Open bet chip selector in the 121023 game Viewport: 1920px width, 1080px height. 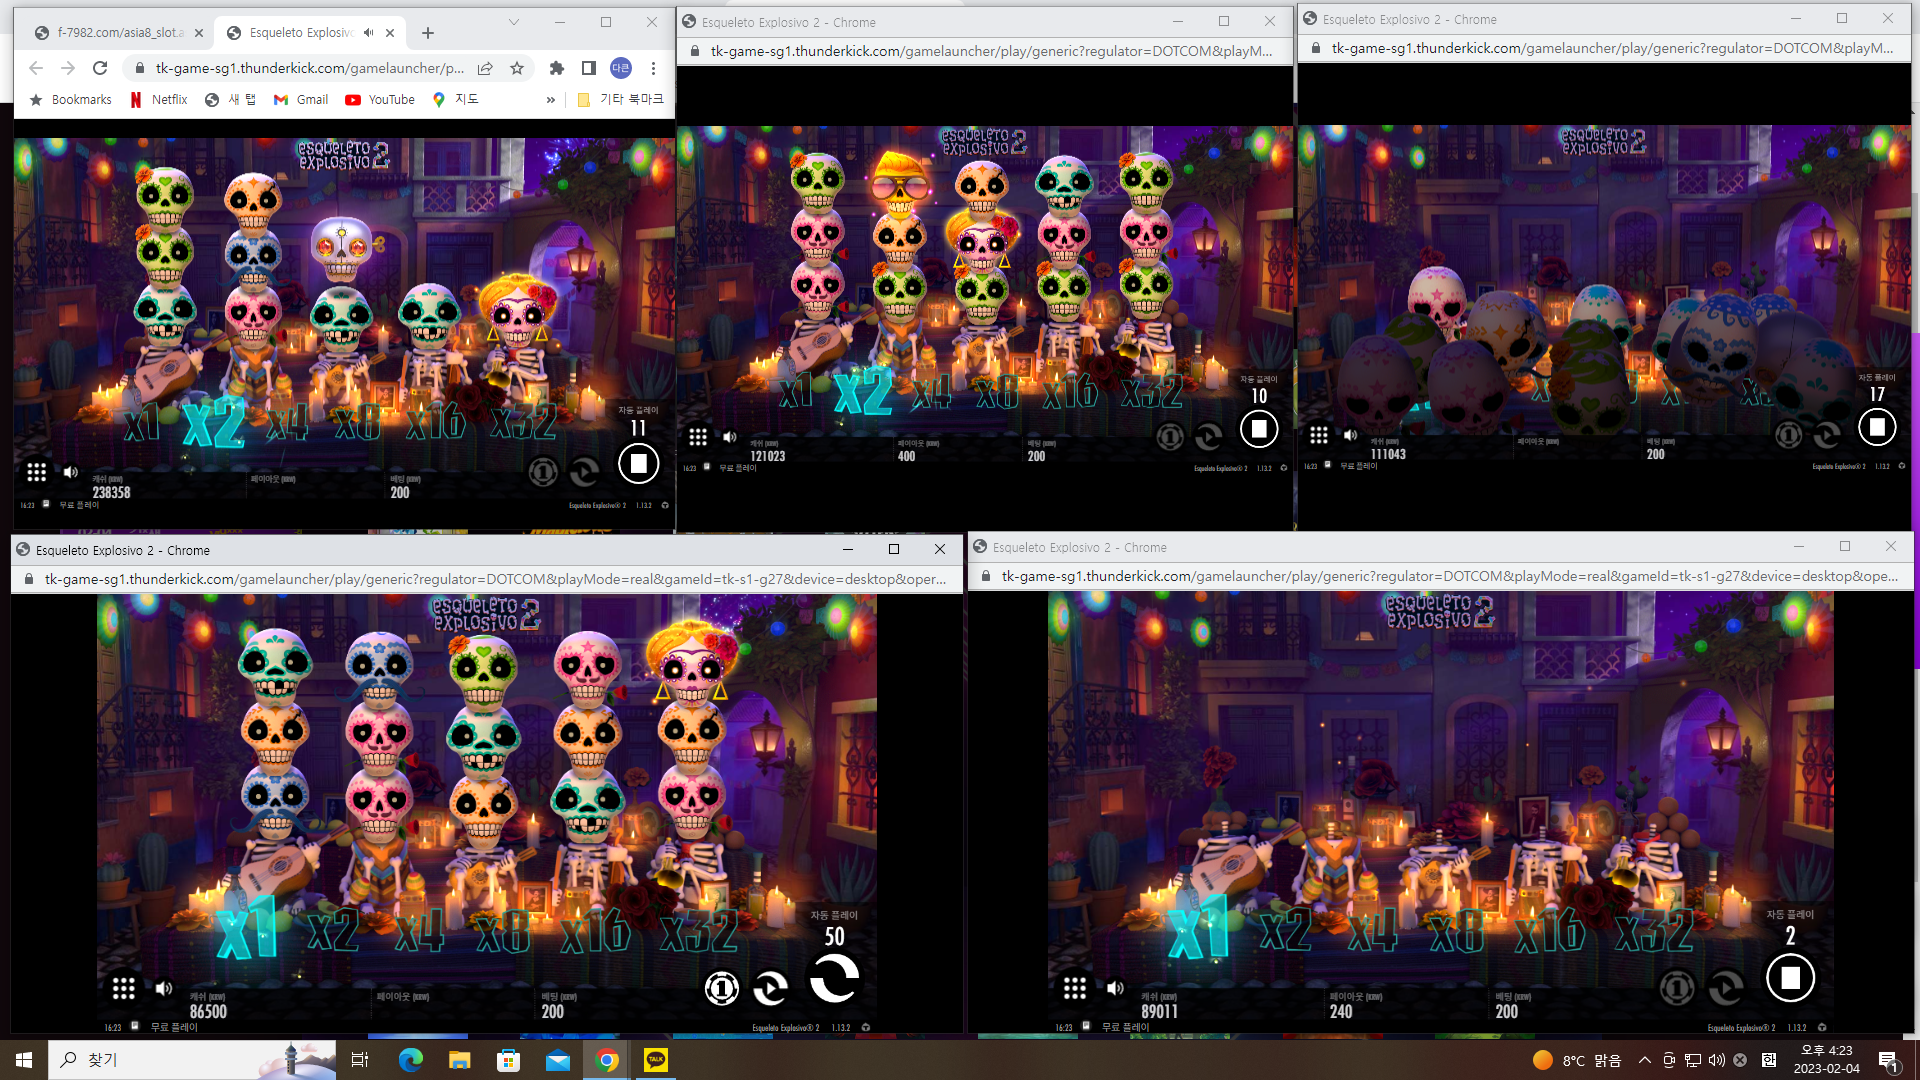[x=1170, y=437]
